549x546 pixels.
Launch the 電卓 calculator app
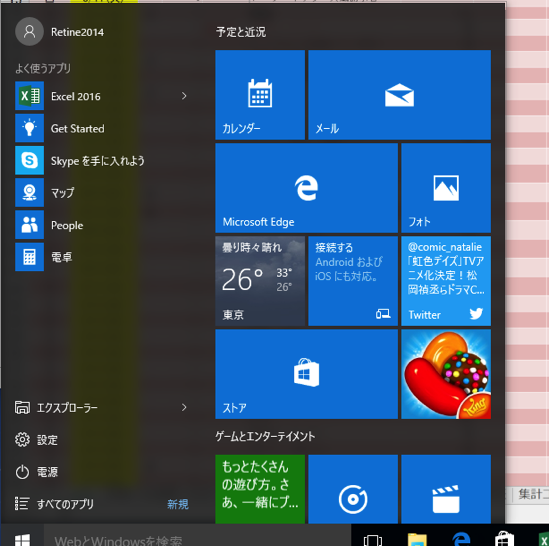pyautogui.click(x=102, y=257)
